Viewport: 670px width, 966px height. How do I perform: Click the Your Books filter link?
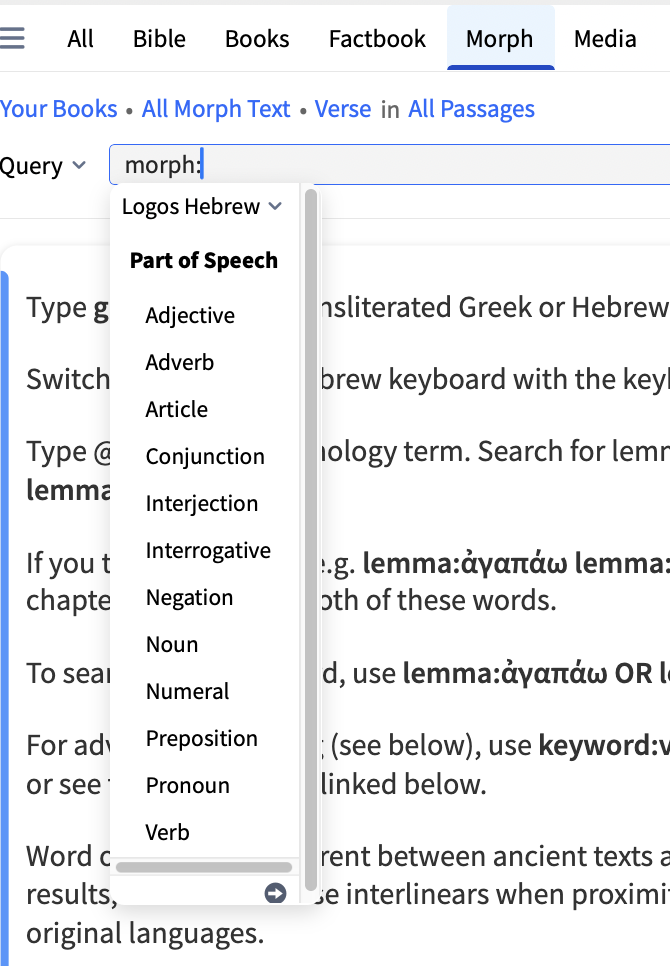(x=59, y=109)
